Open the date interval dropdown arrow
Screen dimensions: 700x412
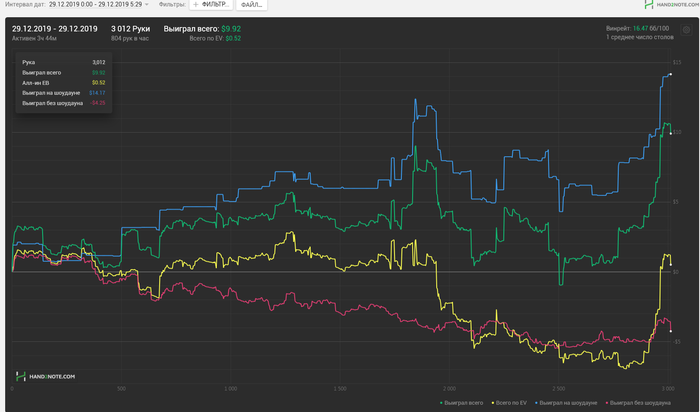pyautogui.click(x=146, y=4)
